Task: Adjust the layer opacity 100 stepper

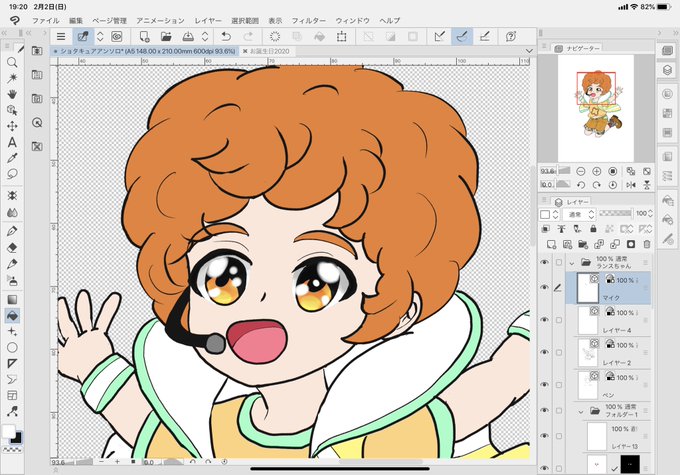Action: click(x=650, y=213)
